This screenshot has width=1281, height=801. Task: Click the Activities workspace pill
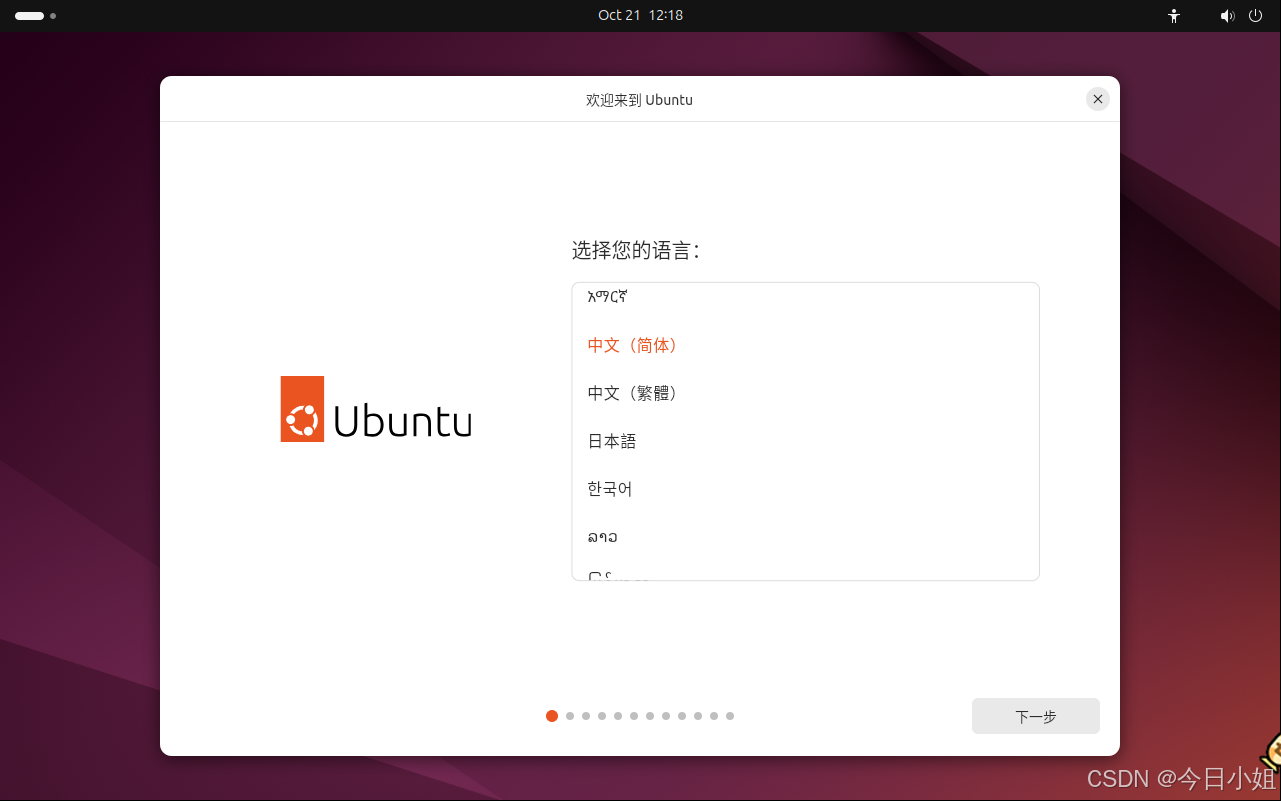[x=29, y=16]
